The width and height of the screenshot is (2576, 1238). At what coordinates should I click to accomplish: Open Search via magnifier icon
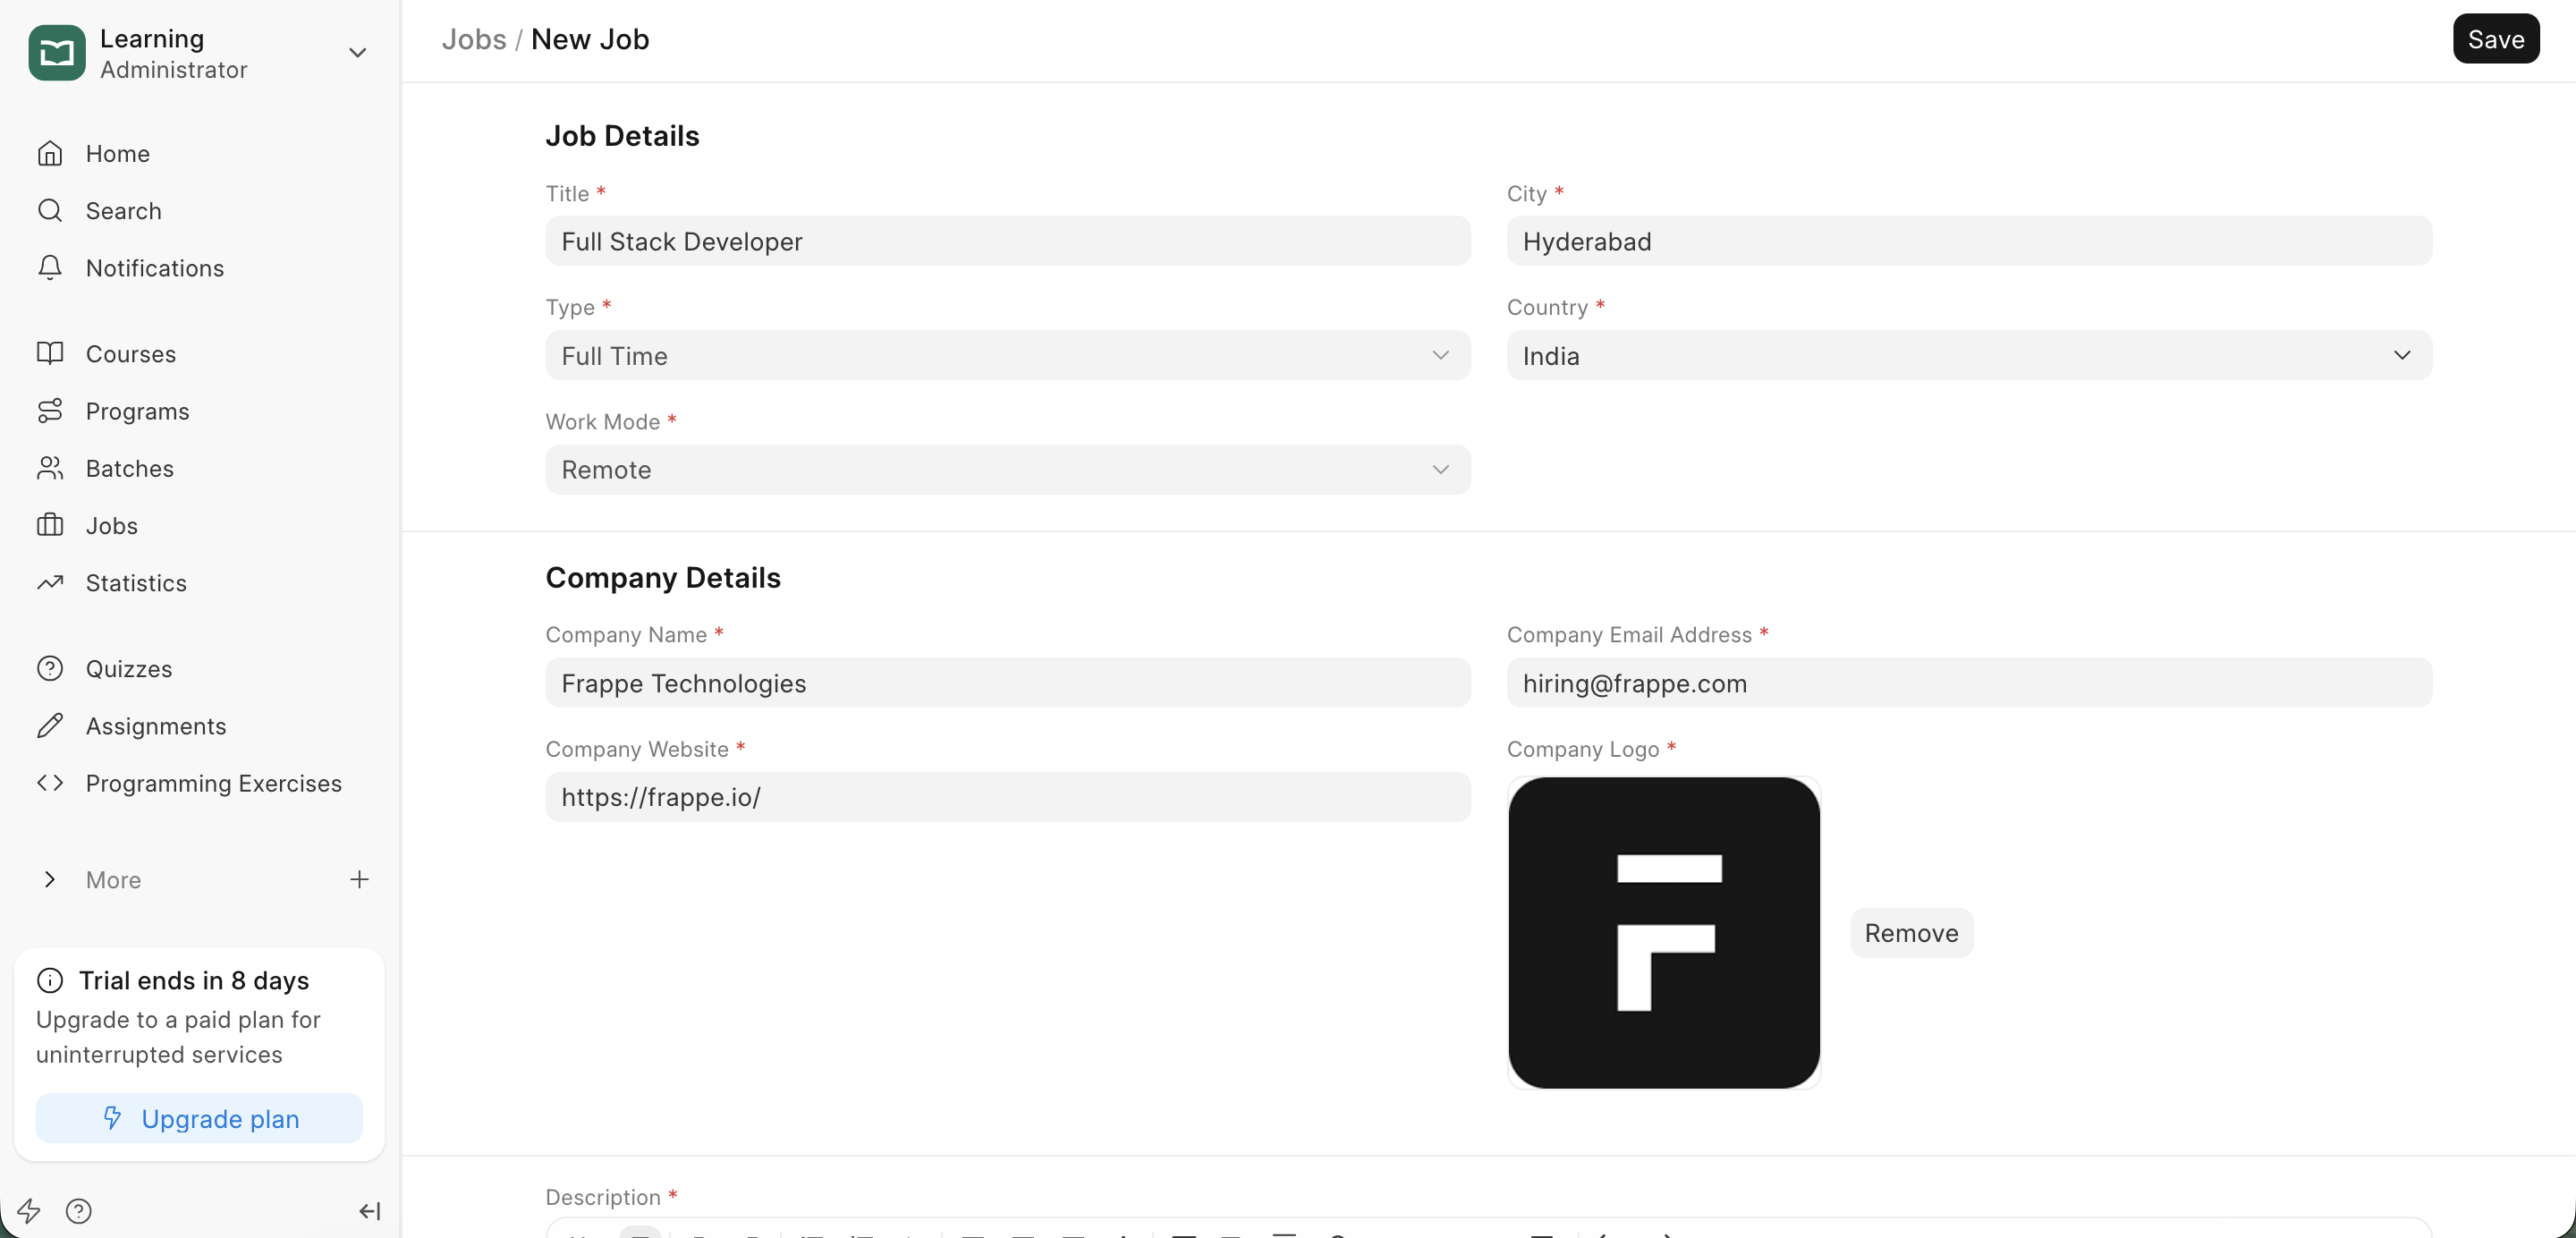50,210
